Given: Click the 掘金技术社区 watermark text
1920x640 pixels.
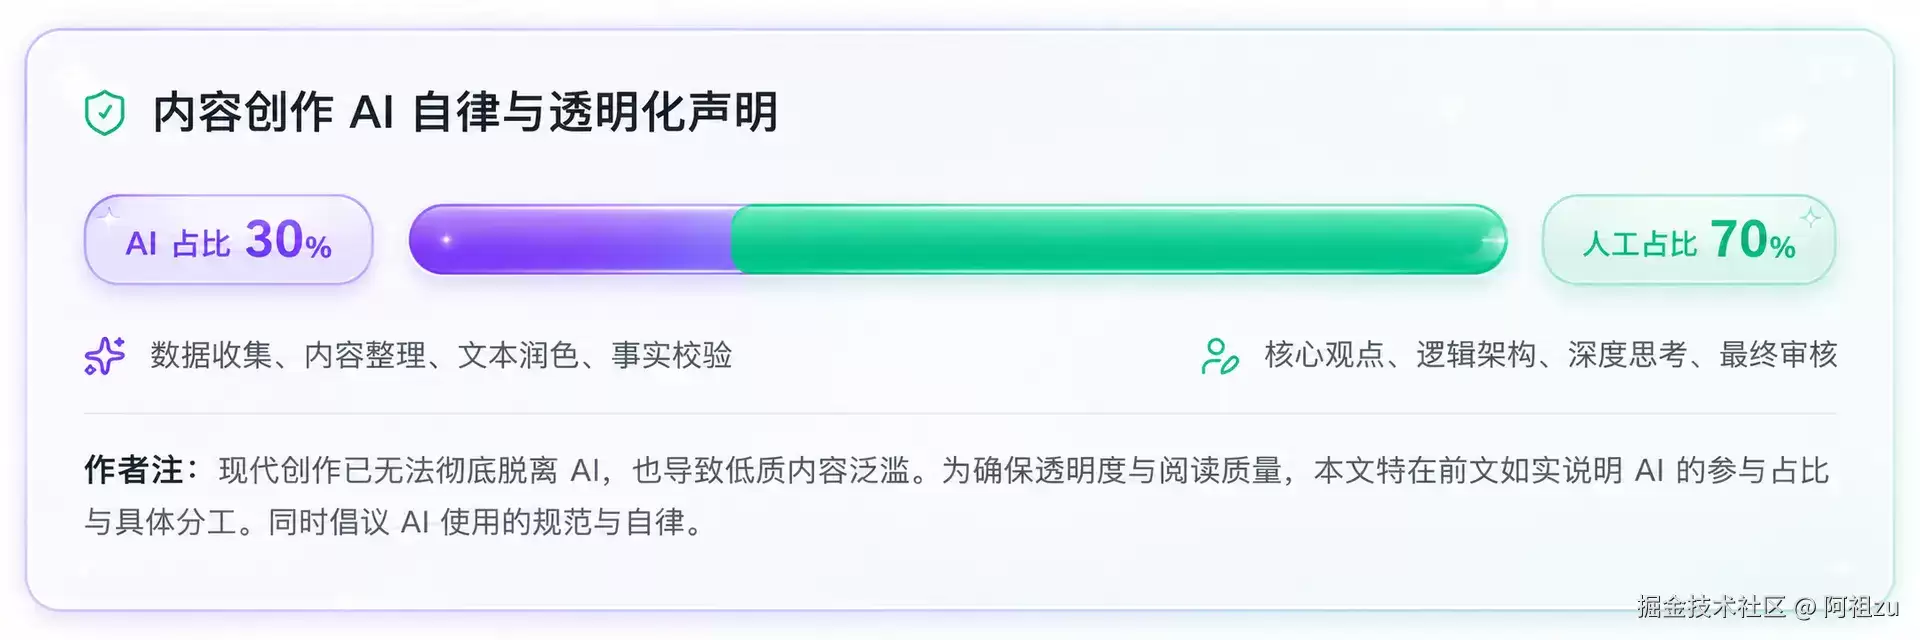Looking at the screenshot, I should point(1711,606).
